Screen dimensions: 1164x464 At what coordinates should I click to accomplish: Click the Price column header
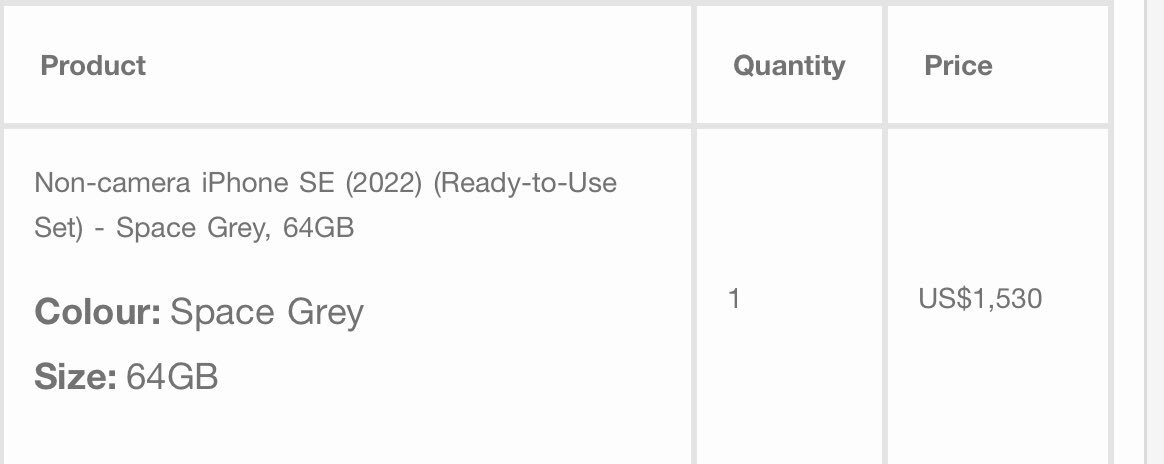point(958,65)
